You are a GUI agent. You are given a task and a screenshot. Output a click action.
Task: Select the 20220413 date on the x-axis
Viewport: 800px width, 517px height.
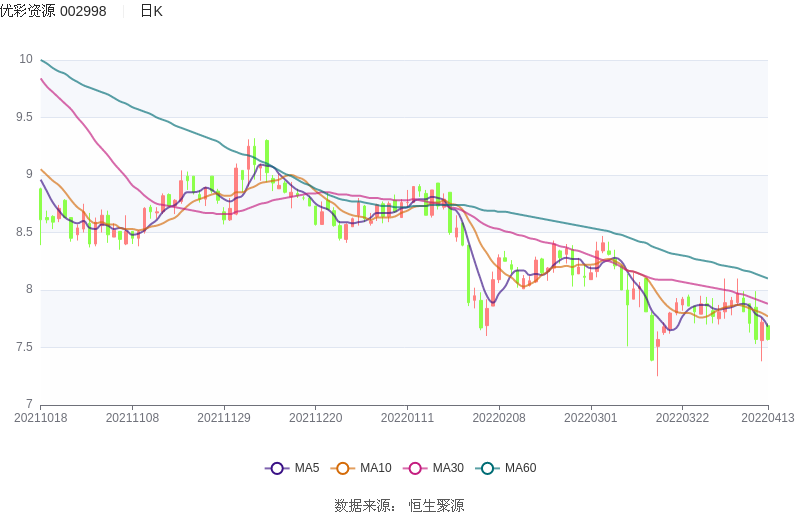coord(768,418)
